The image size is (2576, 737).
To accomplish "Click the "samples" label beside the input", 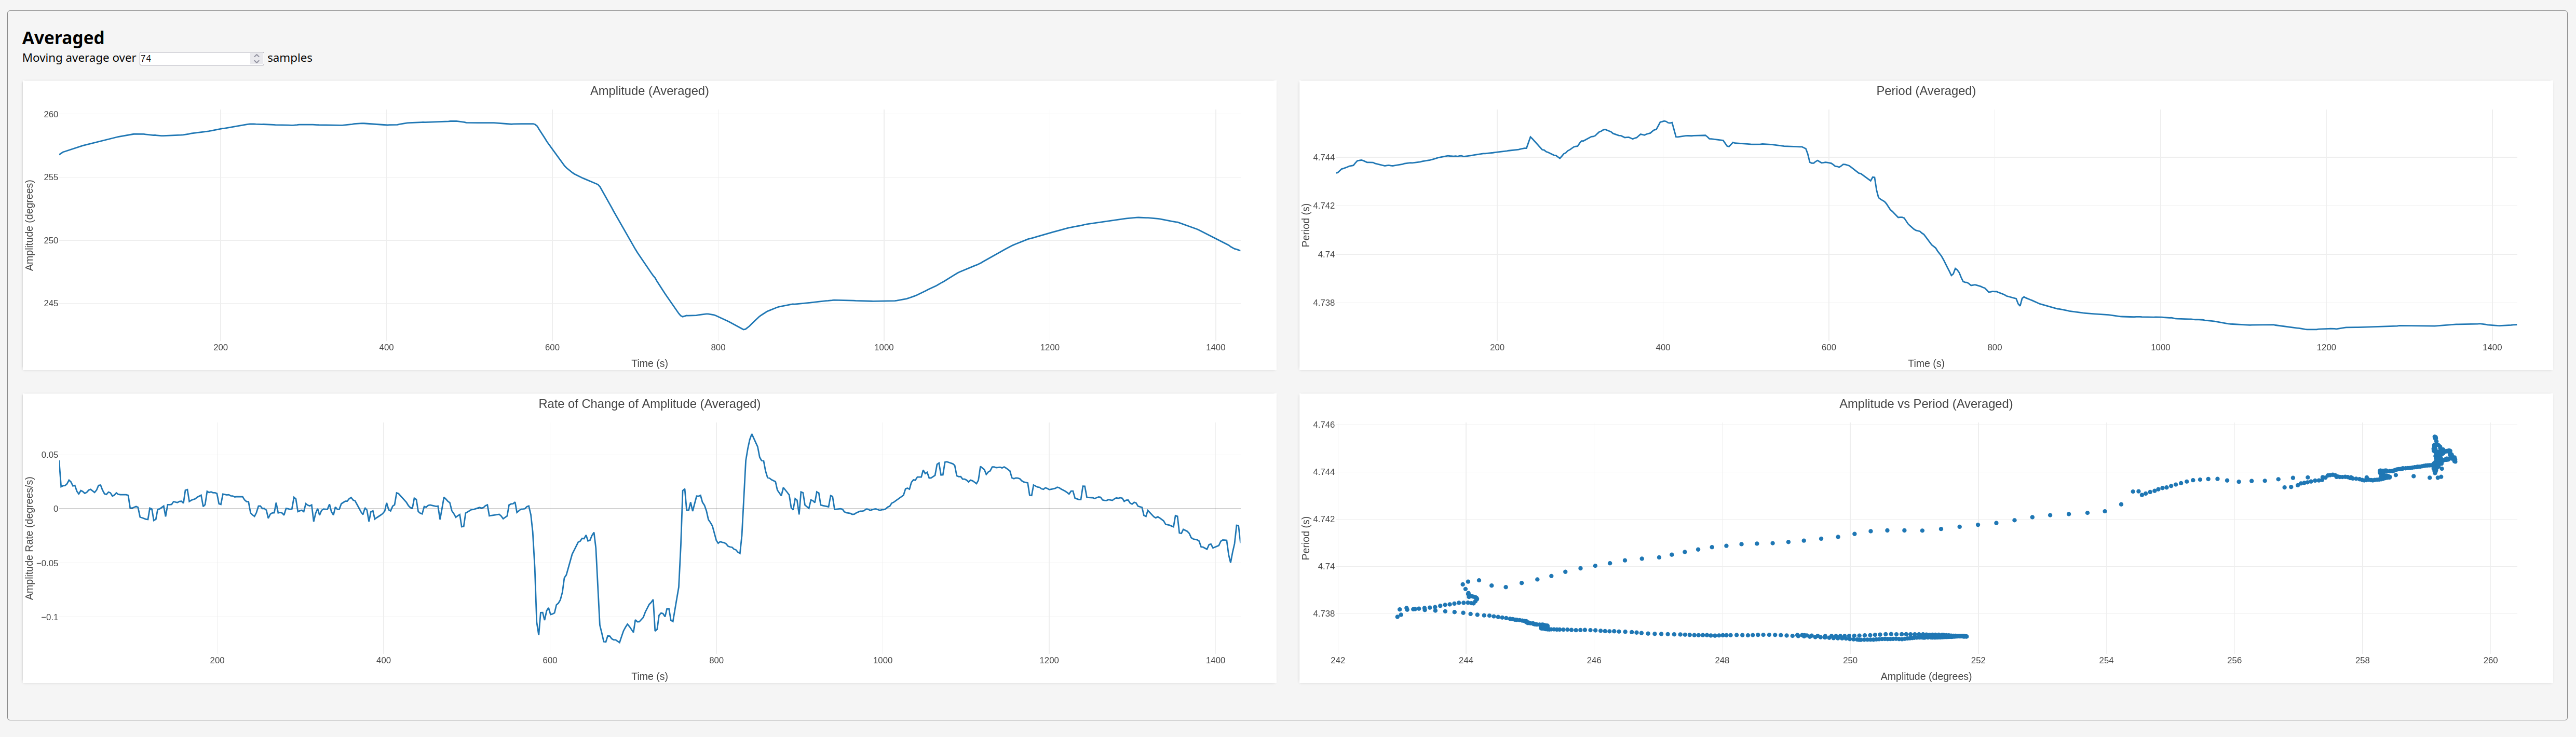I will click(290, 58).
